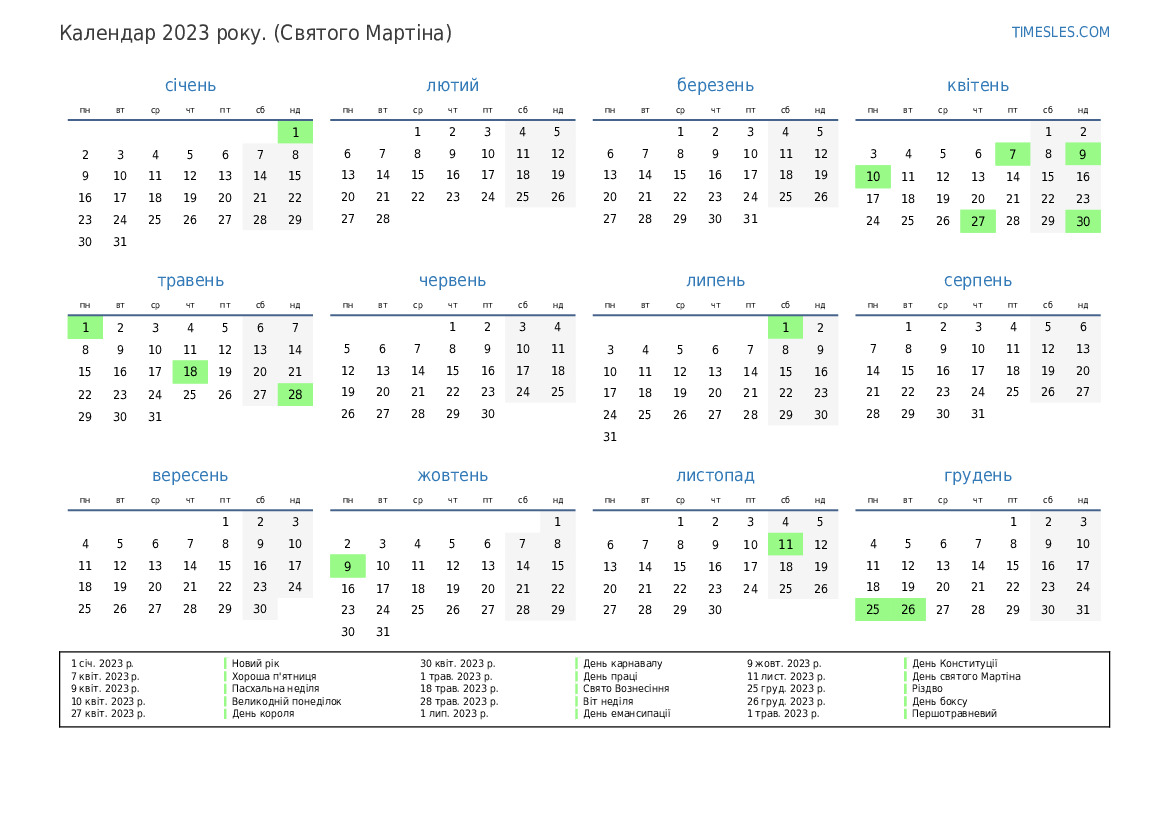This screenshot has height=827, width=1169.
Task: Click the calendar title Календар 2023 року
Action: point(255,33)
